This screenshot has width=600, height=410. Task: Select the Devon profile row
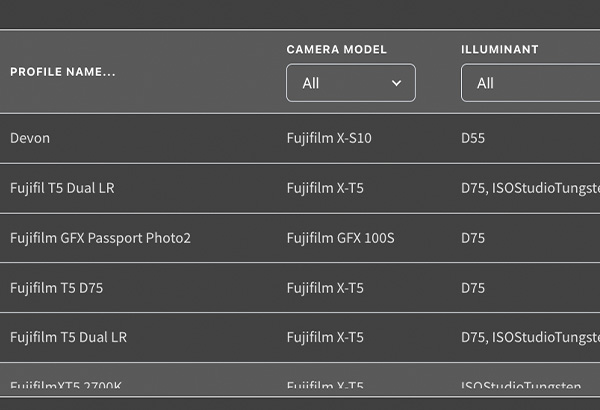click(300, 138)
